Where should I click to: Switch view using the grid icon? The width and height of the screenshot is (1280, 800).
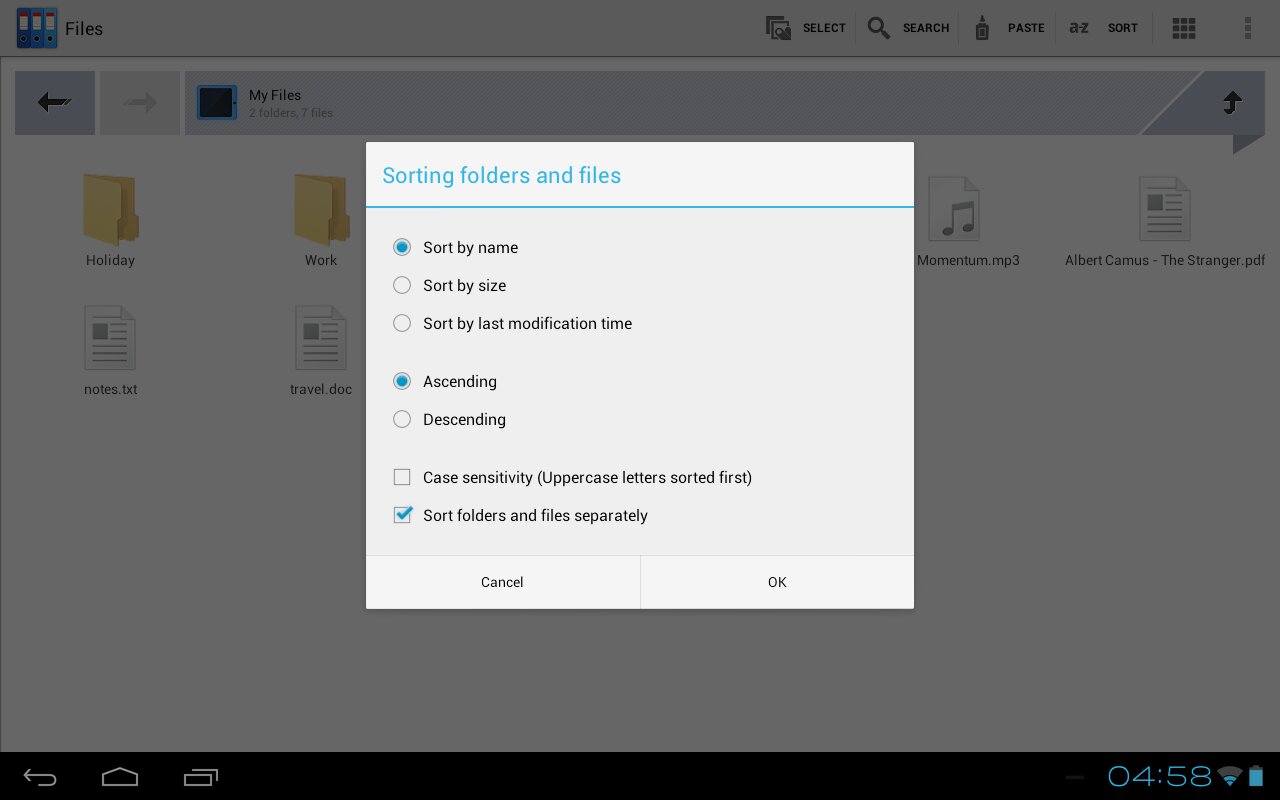1184,28
